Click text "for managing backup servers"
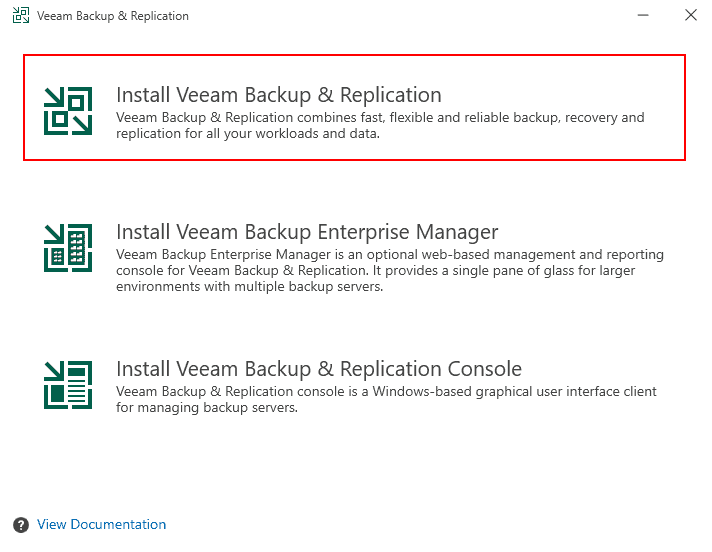 tap(207, 408)
